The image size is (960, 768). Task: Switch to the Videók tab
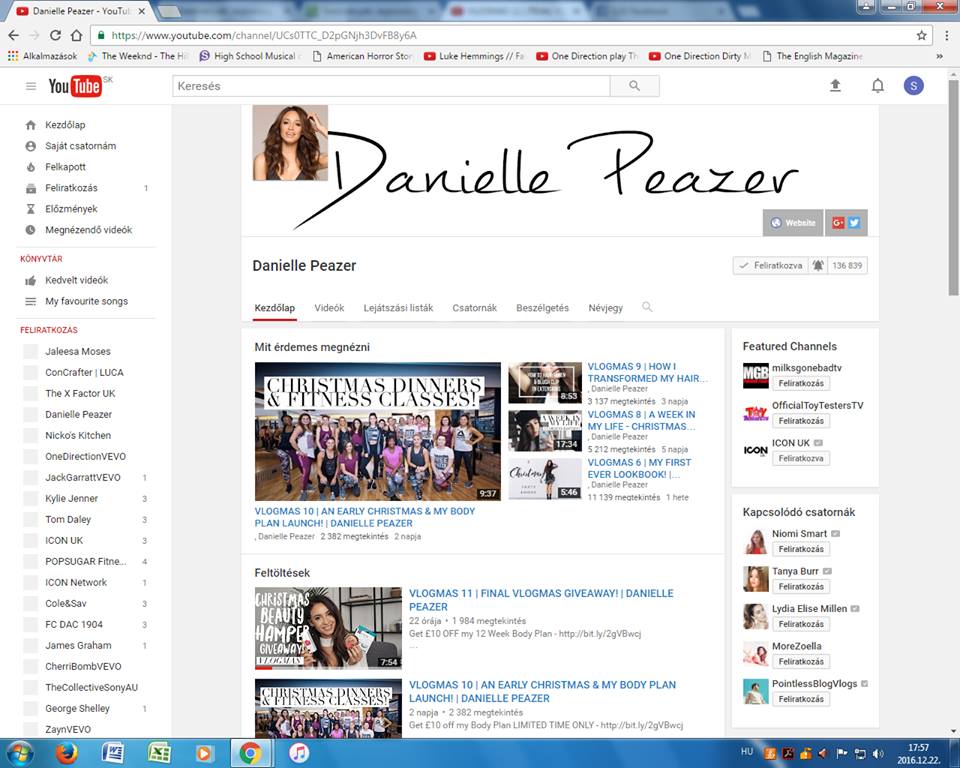(329, 307)
